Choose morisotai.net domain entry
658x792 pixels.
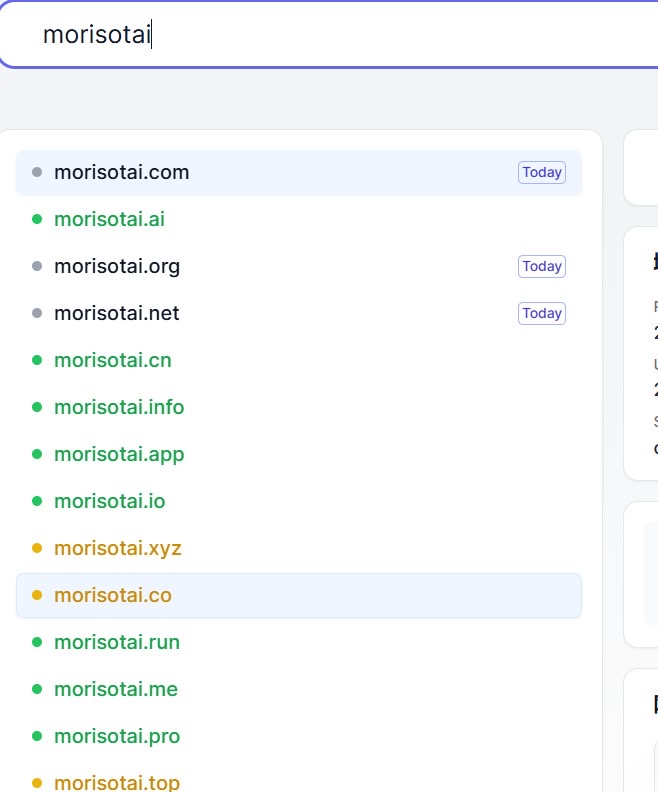[116, 314]
